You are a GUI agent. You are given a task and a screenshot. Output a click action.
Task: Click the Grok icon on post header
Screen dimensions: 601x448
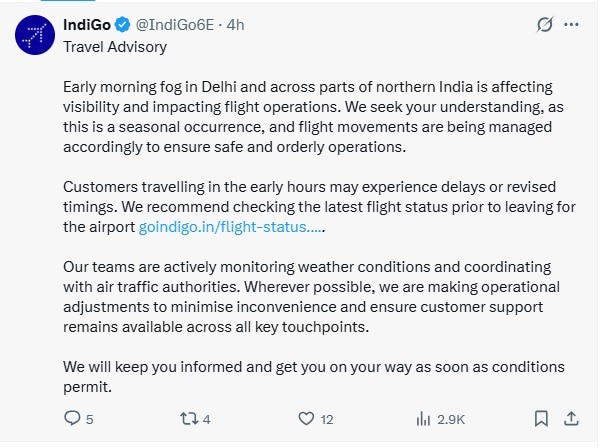click(x=546, y=24)
